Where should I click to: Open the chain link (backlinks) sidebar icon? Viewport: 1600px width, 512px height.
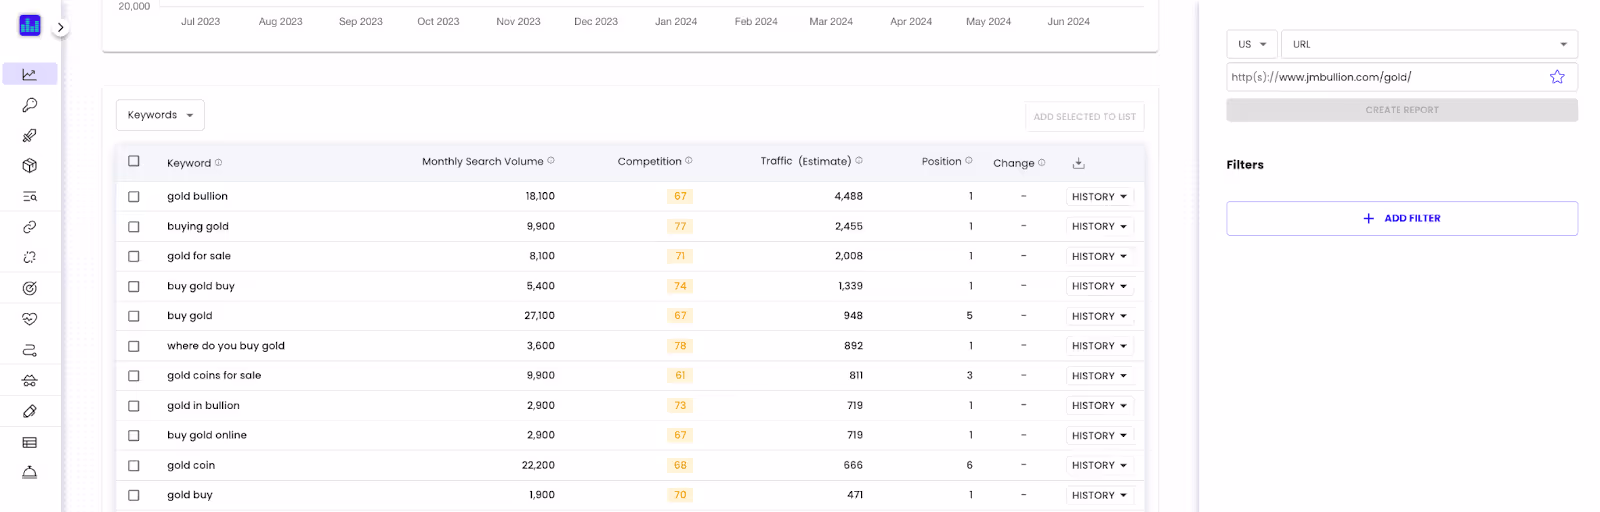pyautogui.click(x=30, y=227)
